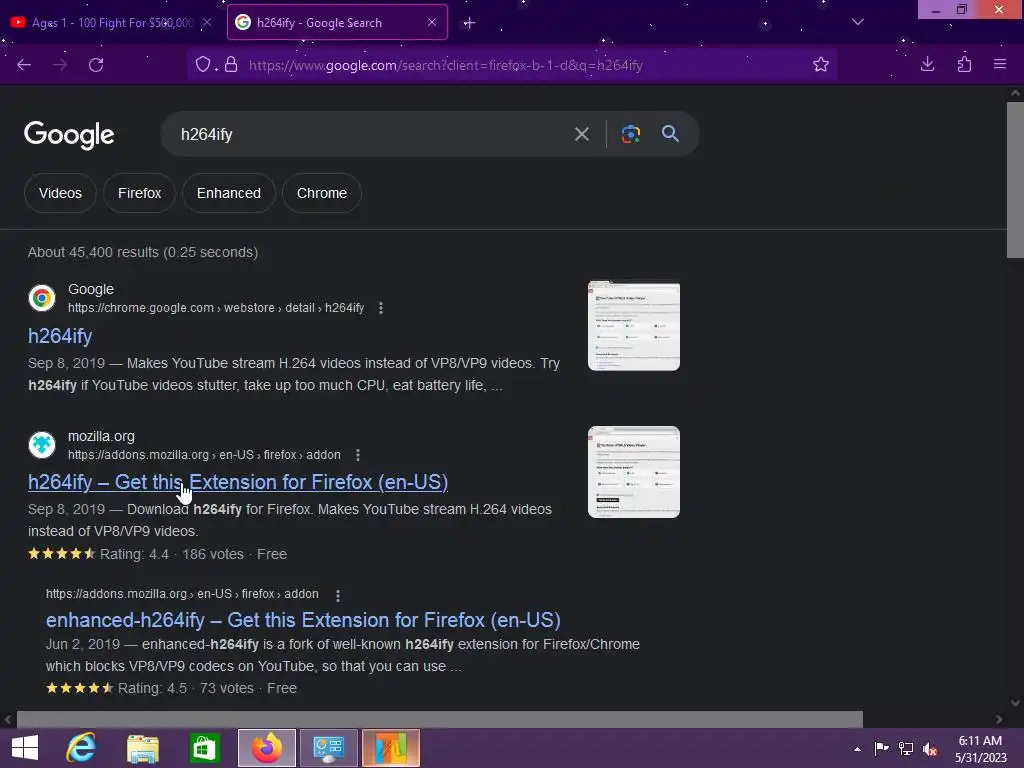This screenshot has width=1024, height=768.
Task: Reload the current page
Action: [96, 65]
